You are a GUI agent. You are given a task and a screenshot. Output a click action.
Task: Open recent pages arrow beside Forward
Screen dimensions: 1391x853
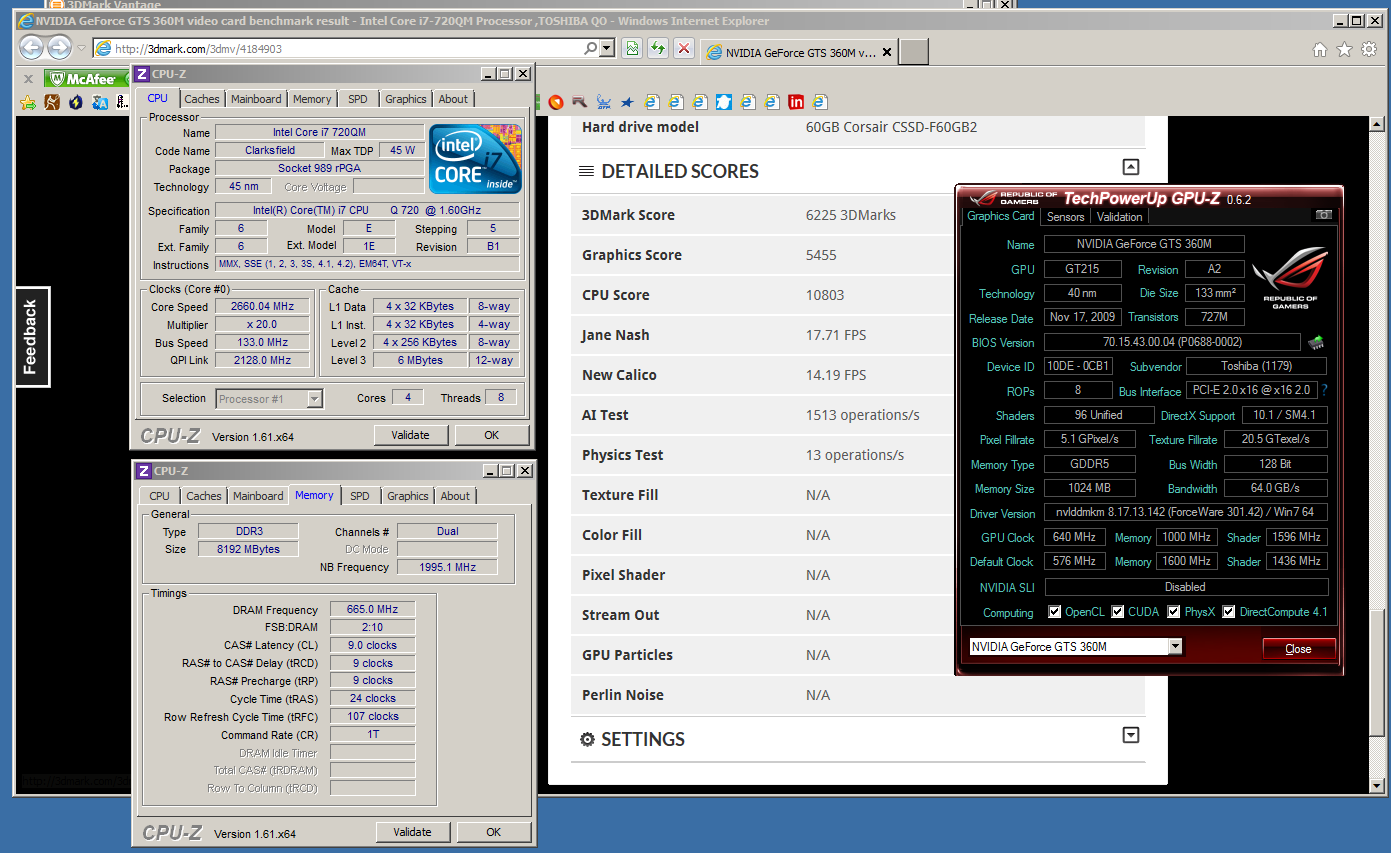81,48
